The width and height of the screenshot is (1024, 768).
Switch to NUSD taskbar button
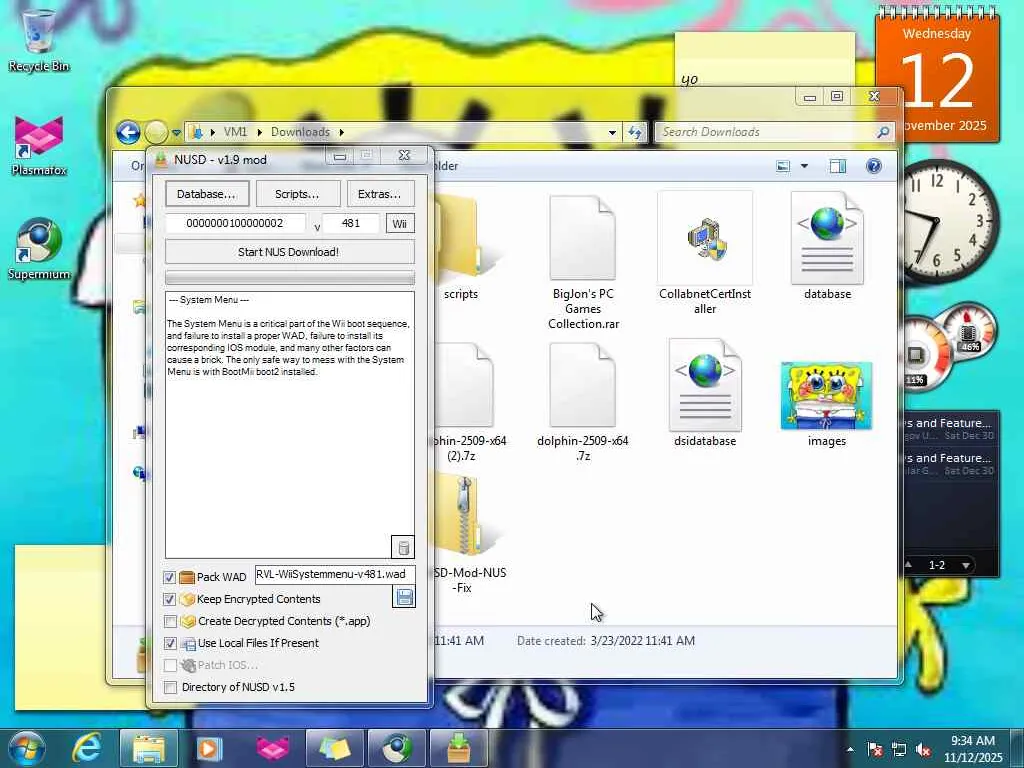(458, 748)
